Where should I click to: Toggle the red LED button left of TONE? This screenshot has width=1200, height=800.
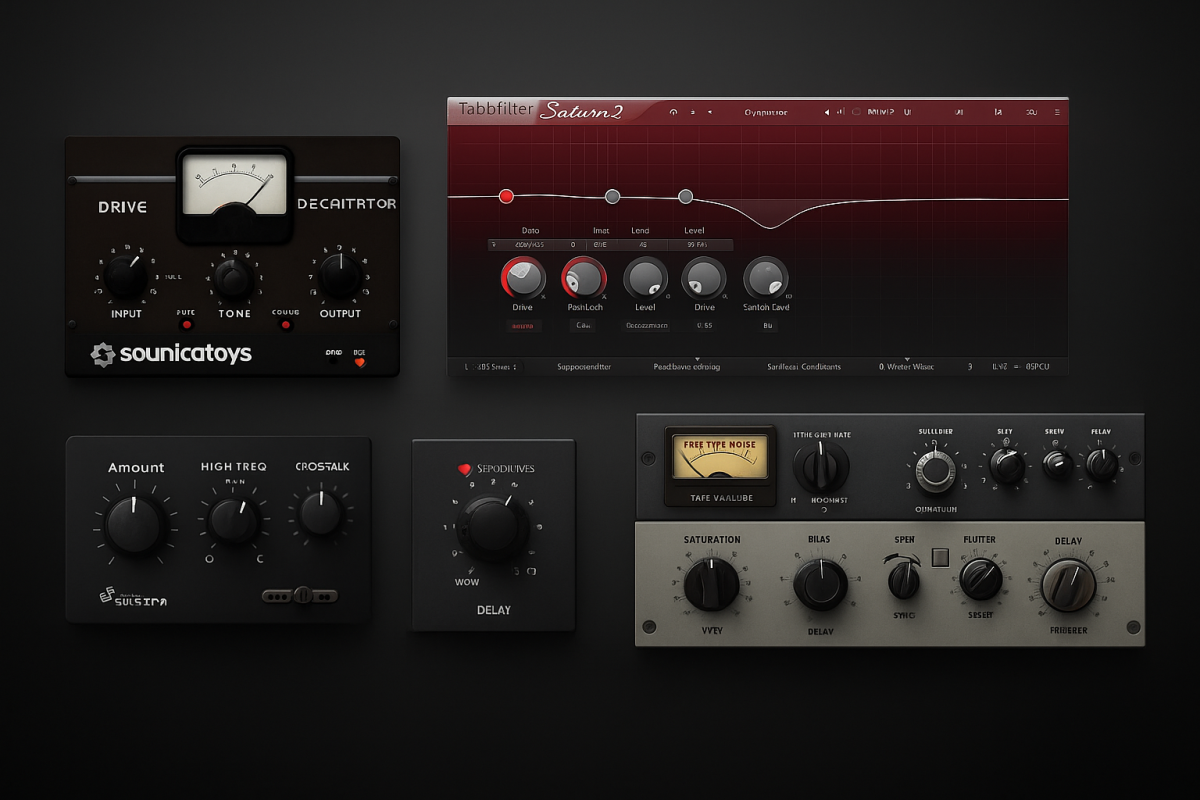tap(186, 324)
